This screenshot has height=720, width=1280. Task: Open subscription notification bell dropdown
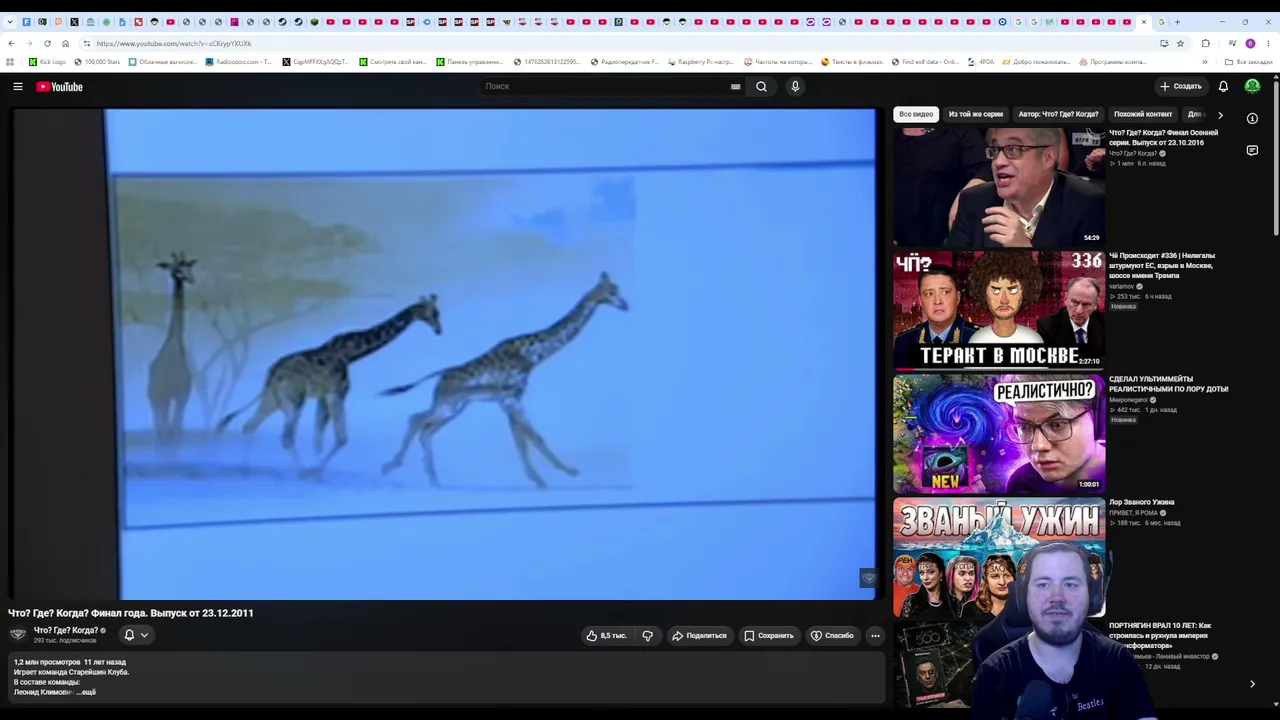pyautogui.click(x=136, y=635)
